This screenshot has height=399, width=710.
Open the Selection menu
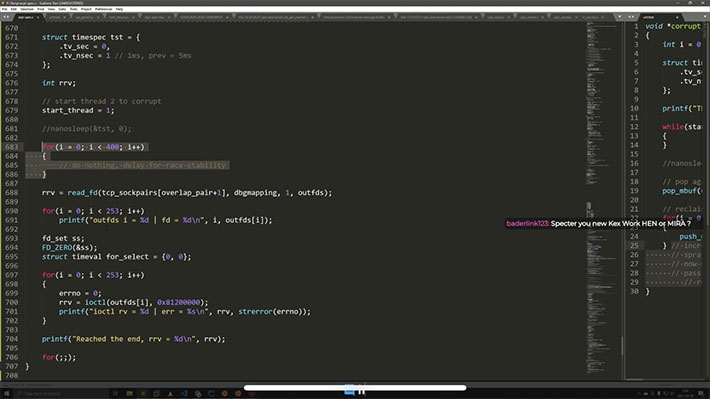tap(27, 9)
